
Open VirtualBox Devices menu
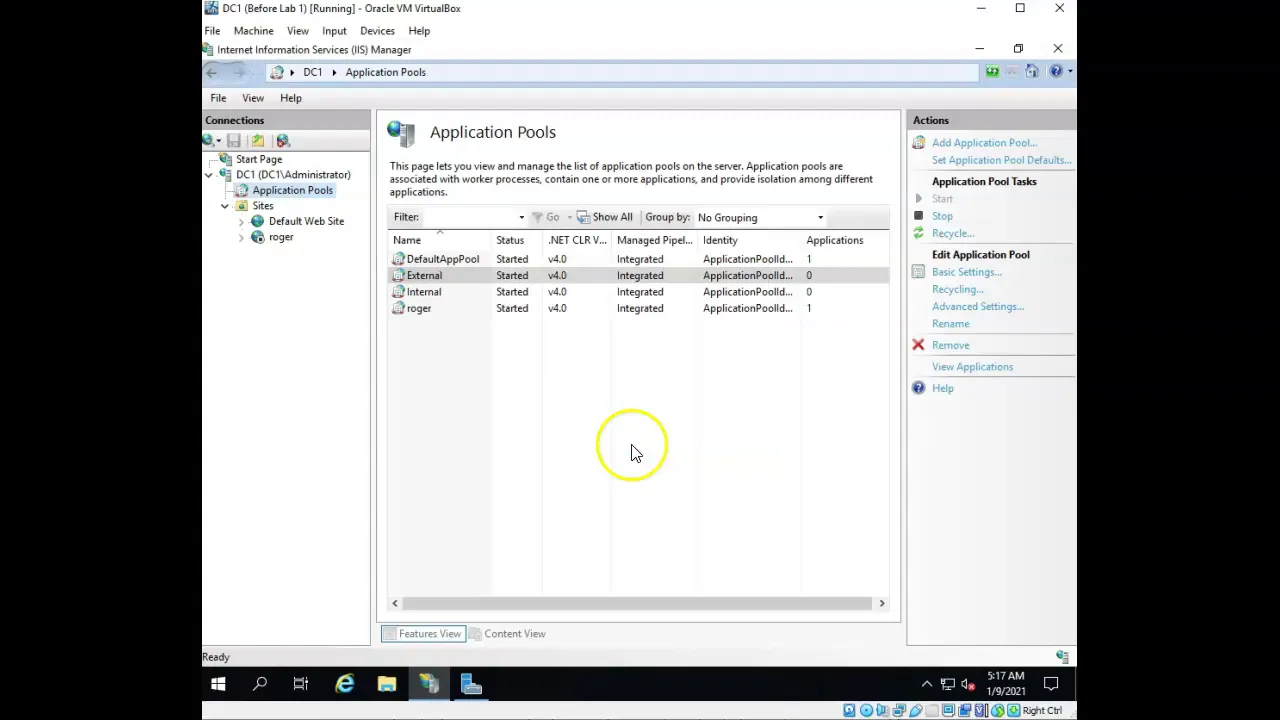377,31
